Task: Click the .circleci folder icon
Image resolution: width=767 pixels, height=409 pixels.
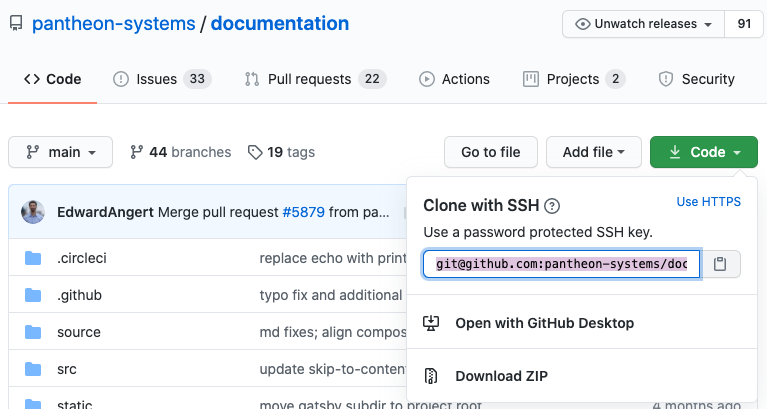Action: tap(33, 258)
